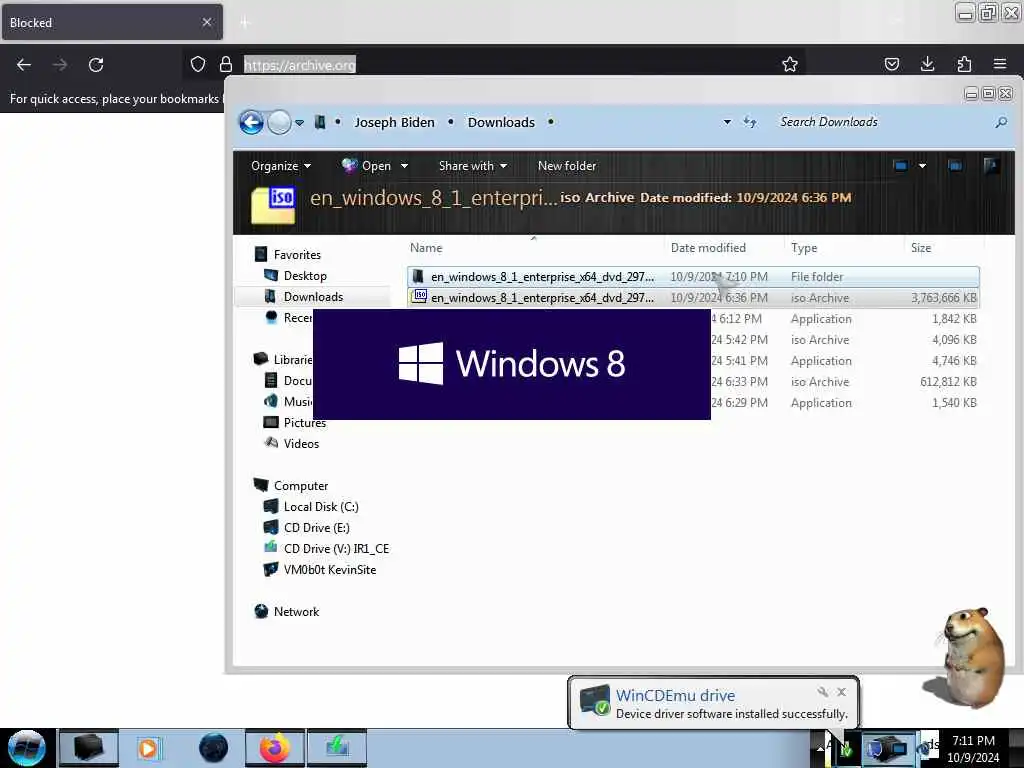Close the WinCDEmu notification balloon
Screen dimensions: 1024x768
pos(842,692)
